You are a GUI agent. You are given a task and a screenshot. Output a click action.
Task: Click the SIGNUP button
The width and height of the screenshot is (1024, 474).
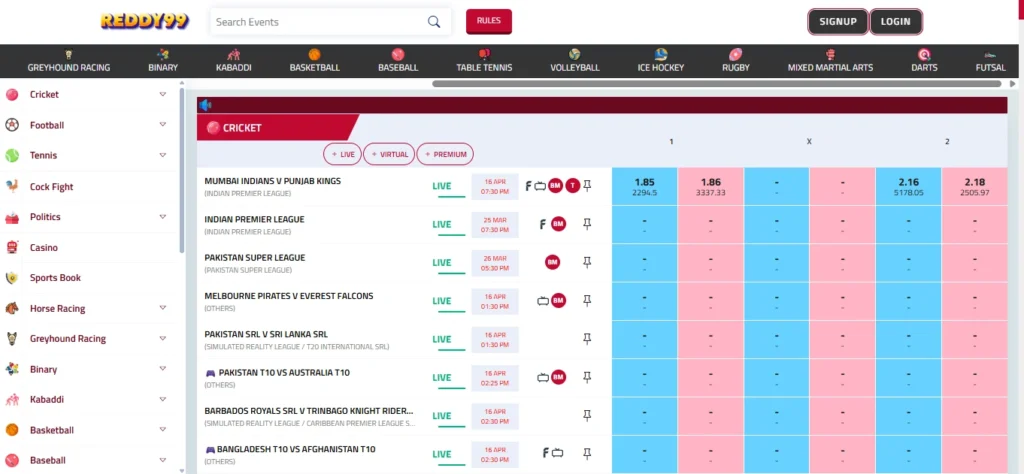837,22
